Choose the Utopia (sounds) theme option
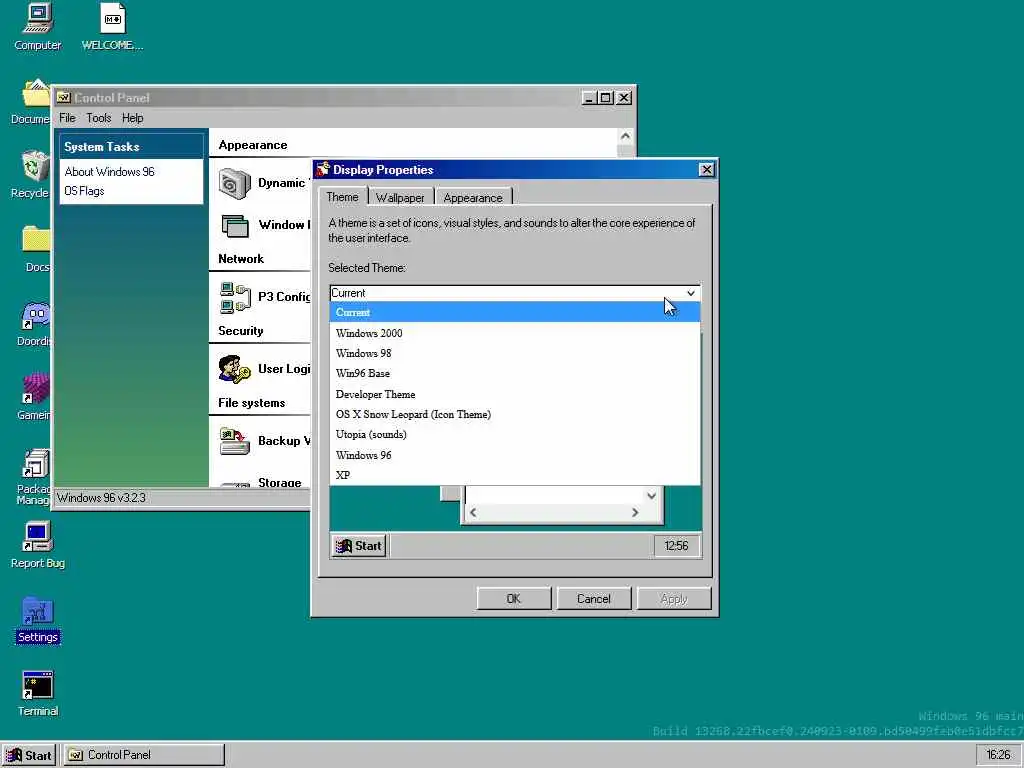 coord(515,434)
